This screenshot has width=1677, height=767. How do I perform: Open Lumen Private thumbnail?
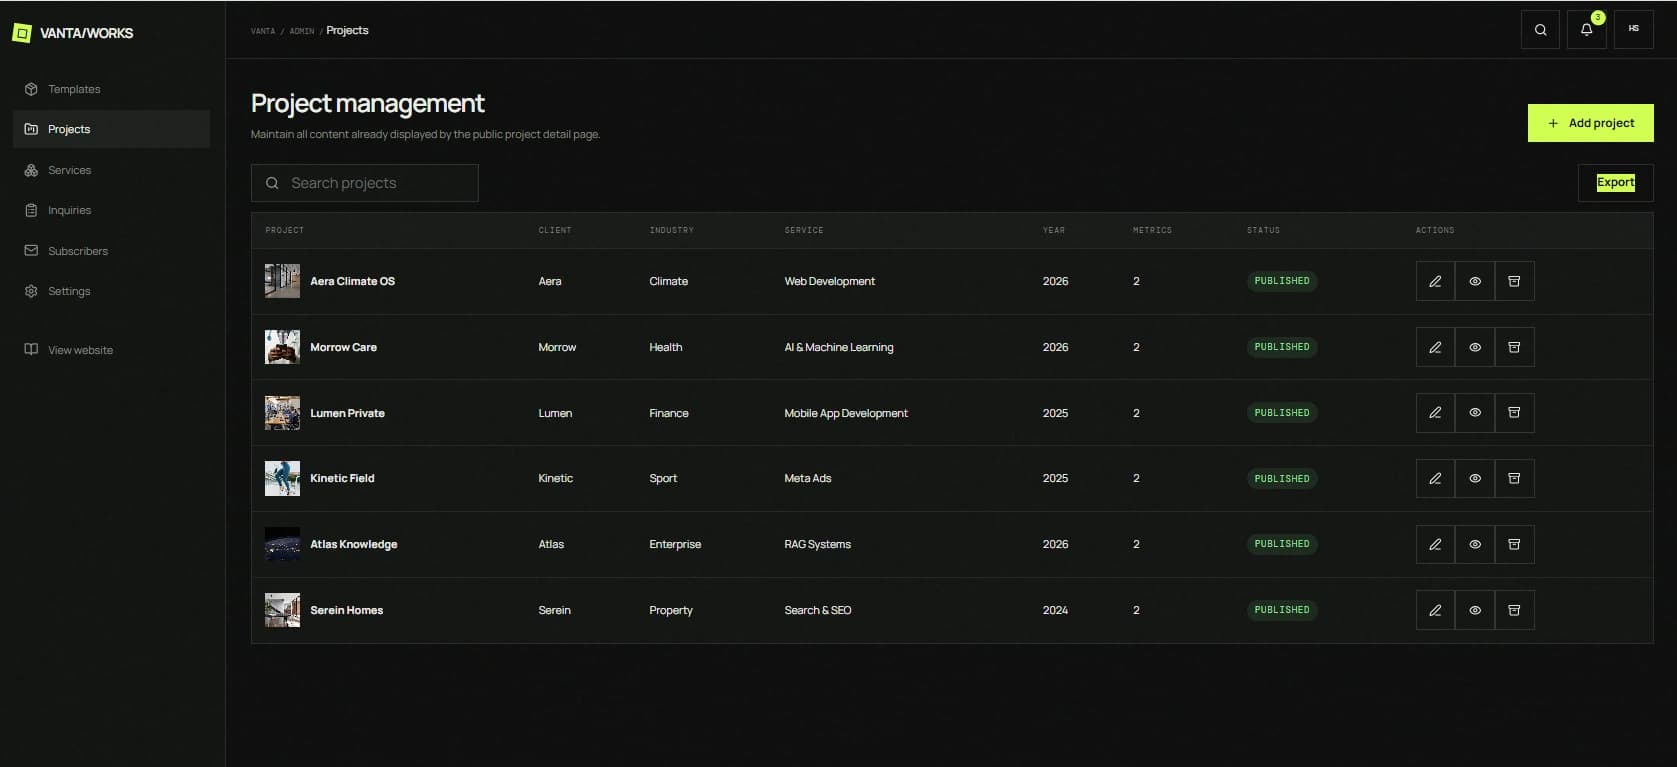coord(282,413)
